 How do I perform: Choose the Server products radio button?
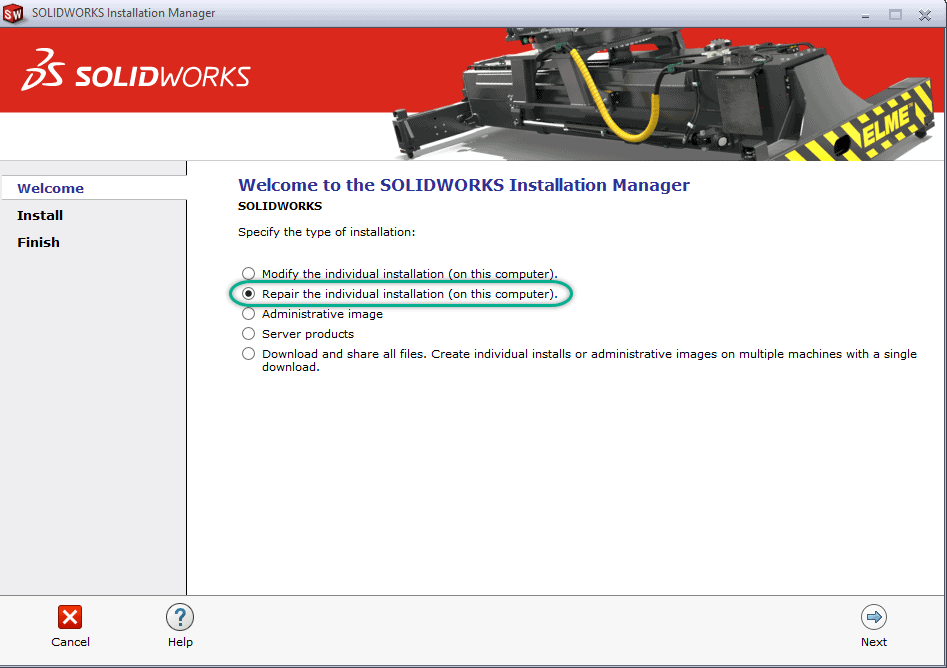click(x=248, y=333)
